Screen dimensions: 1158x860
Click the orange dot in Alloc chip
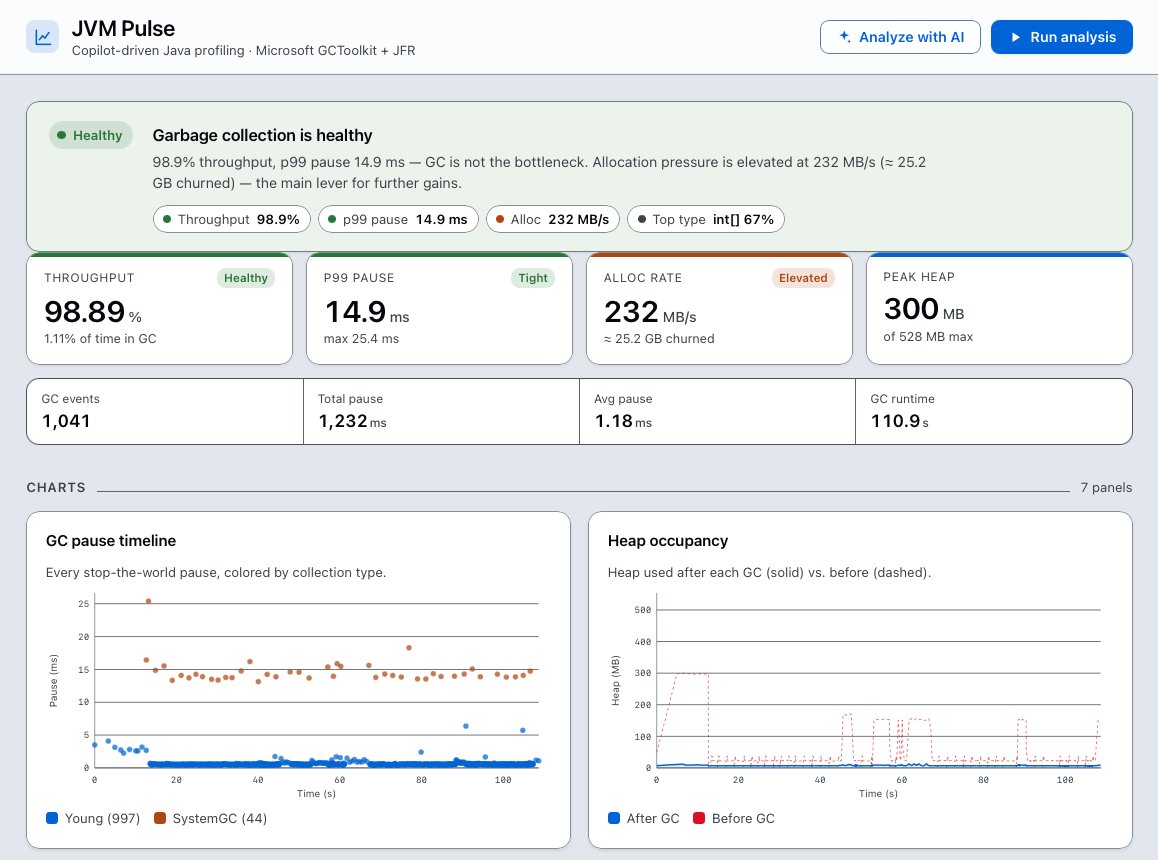click(x=500, y=219)
